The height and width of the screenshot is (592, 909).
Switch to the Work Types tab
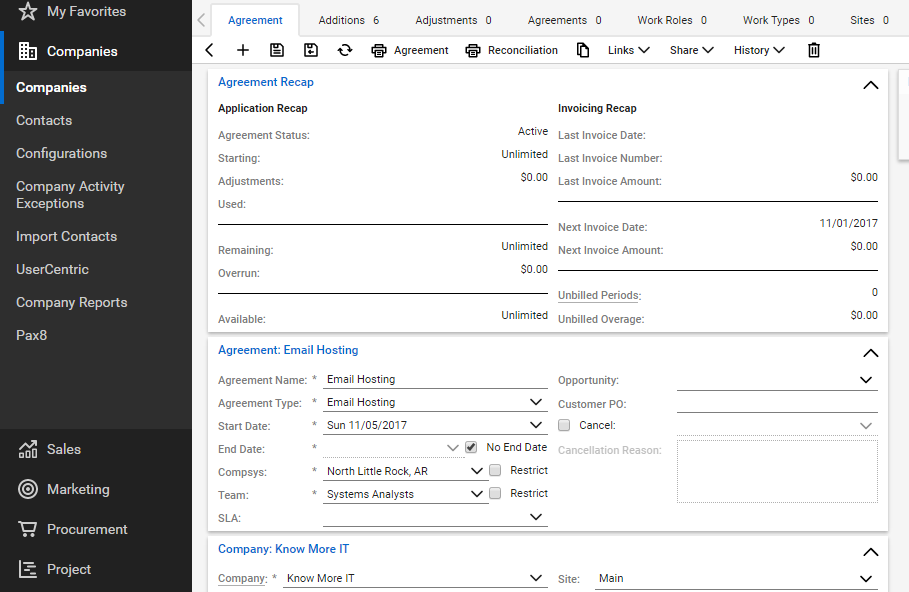point(779,20)
